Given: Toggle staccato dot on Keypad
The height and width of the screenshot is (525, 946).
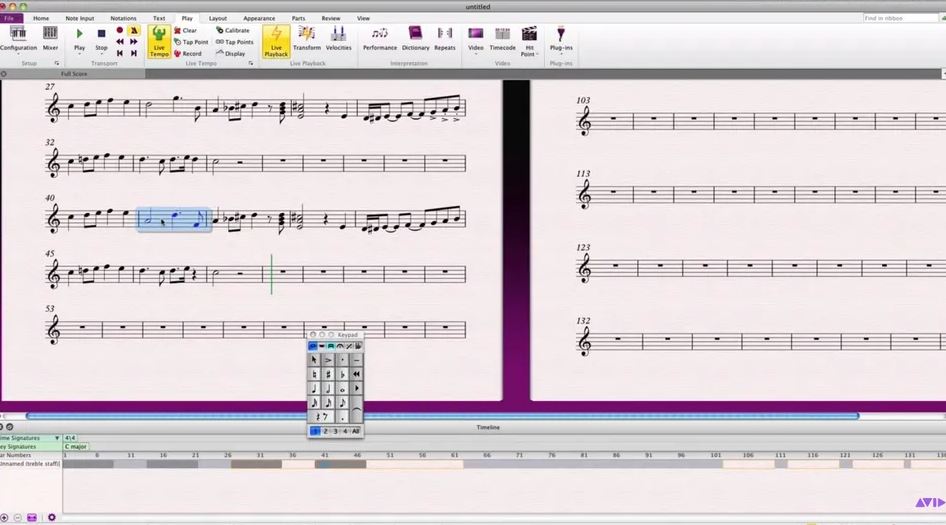Looking at the screenshot, I should pyautogui.click(x=342, y=360).
